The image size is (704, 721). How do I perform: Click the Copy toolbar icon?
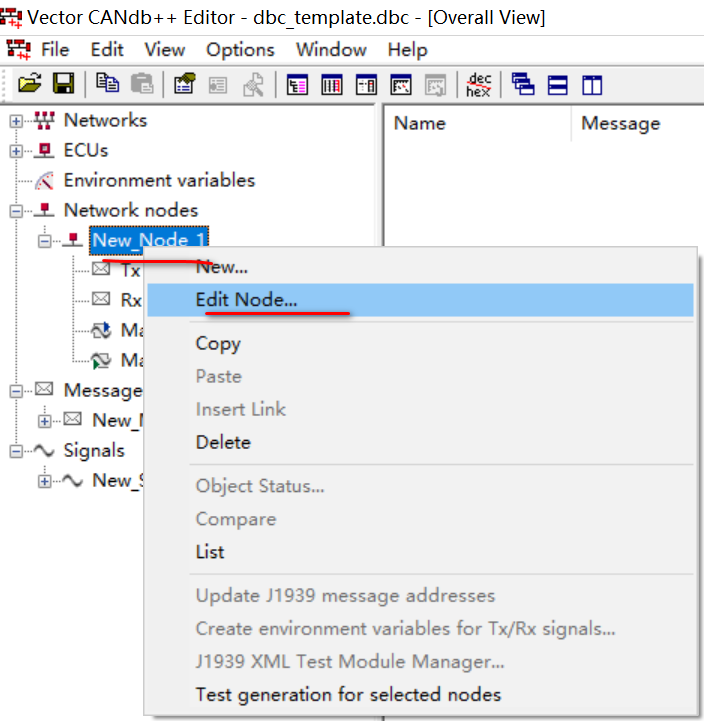(107, 84)
